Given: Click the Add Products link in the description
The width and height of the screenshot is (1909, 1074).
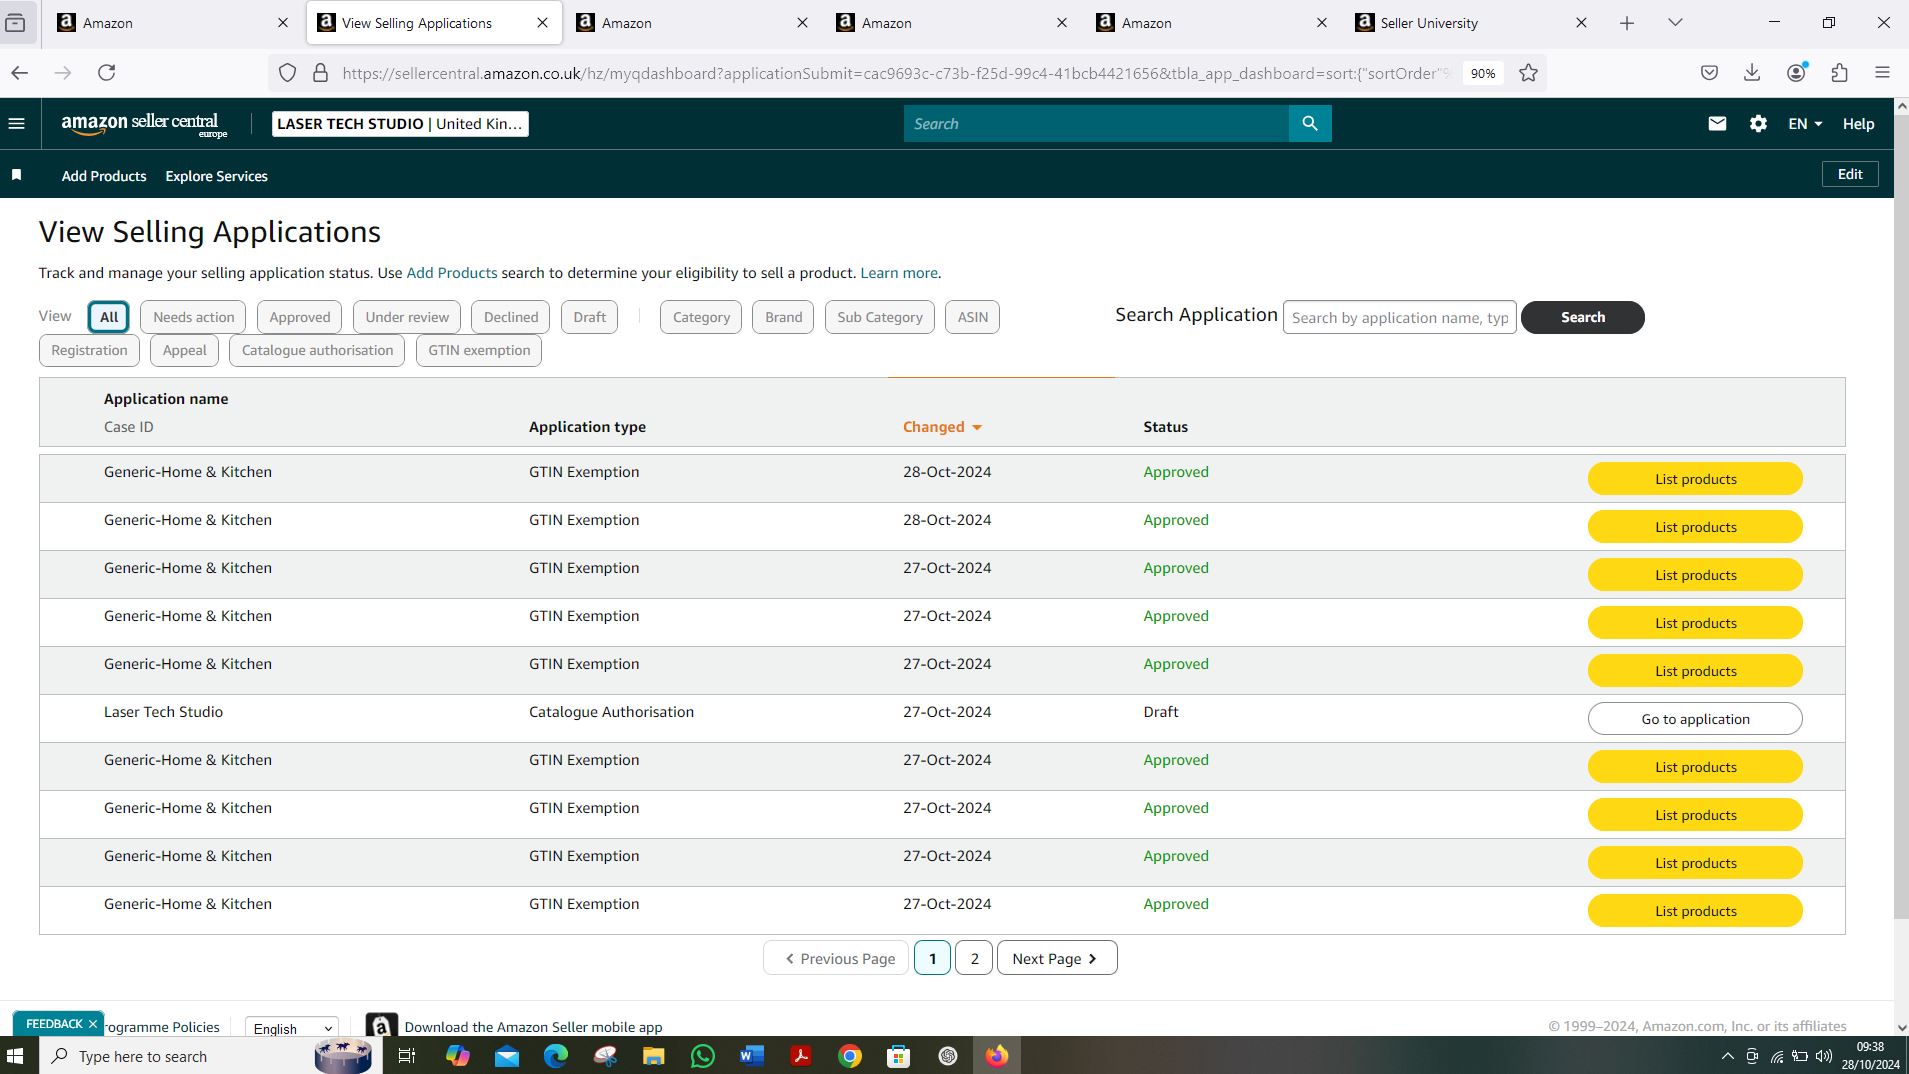Looking at the screenshot, I should click(x=451, y=273).
